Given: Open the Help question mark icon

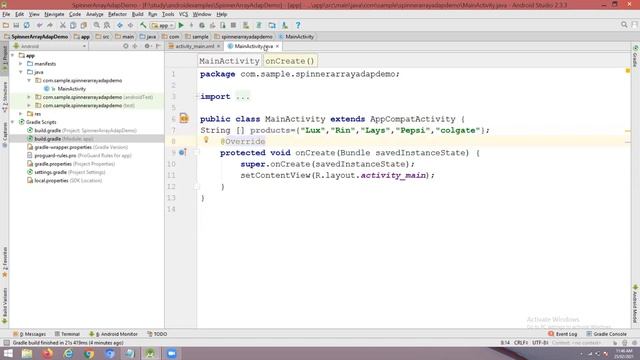Looking at the screenshot, I should coord(298,25).
